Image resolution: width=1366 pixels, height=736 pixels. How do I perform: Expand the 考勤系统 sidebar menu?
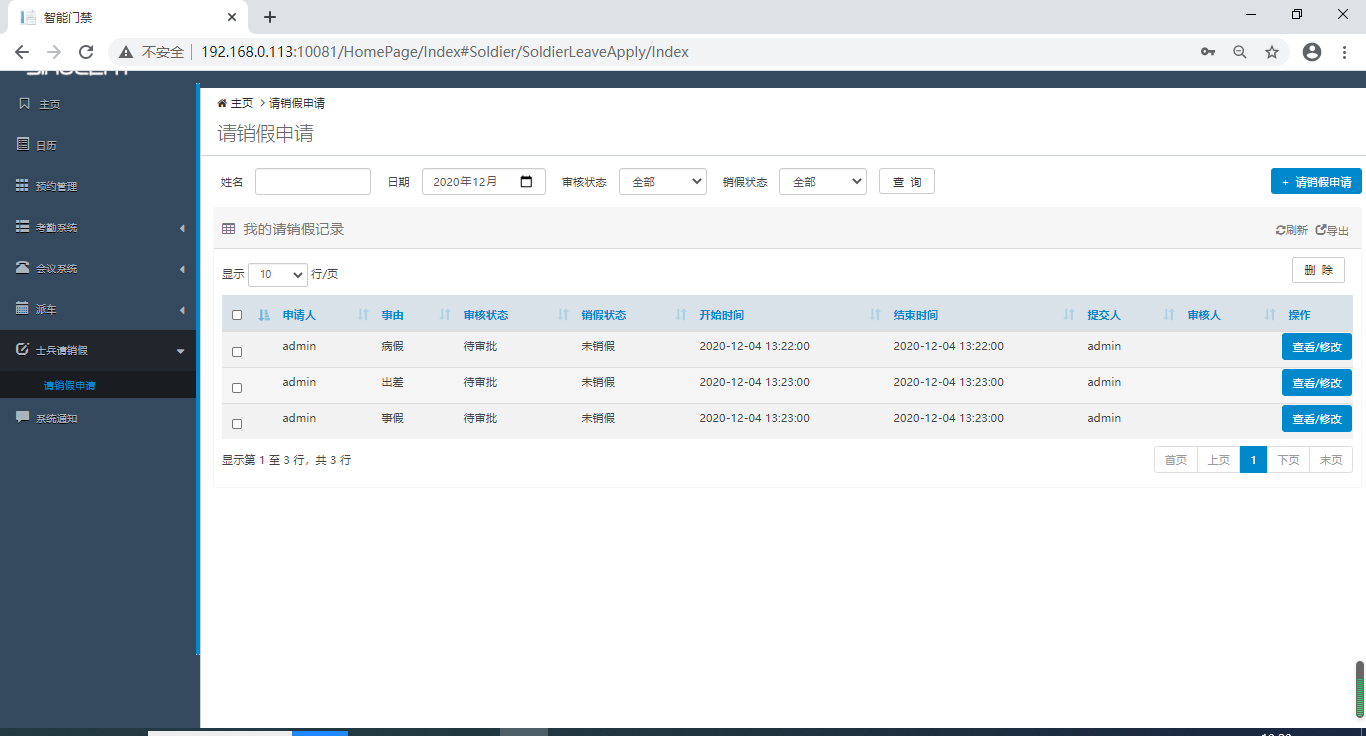(98, 228)
